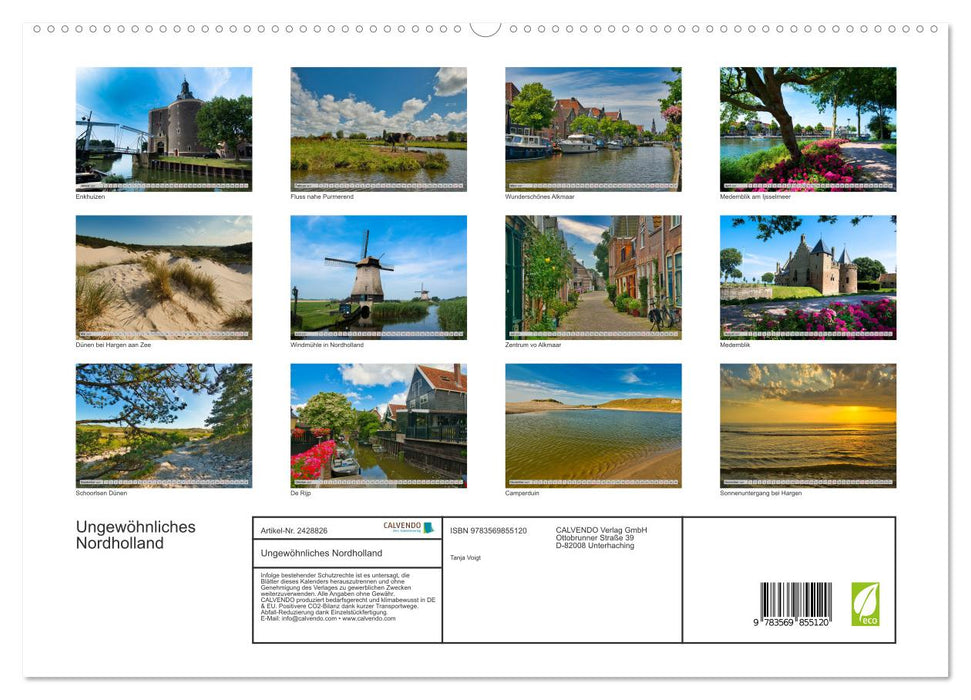Image resolution: width=971 pixels, height=700 pixels.
Task: Click the center hanging hook notch
Action: [485, 29]
